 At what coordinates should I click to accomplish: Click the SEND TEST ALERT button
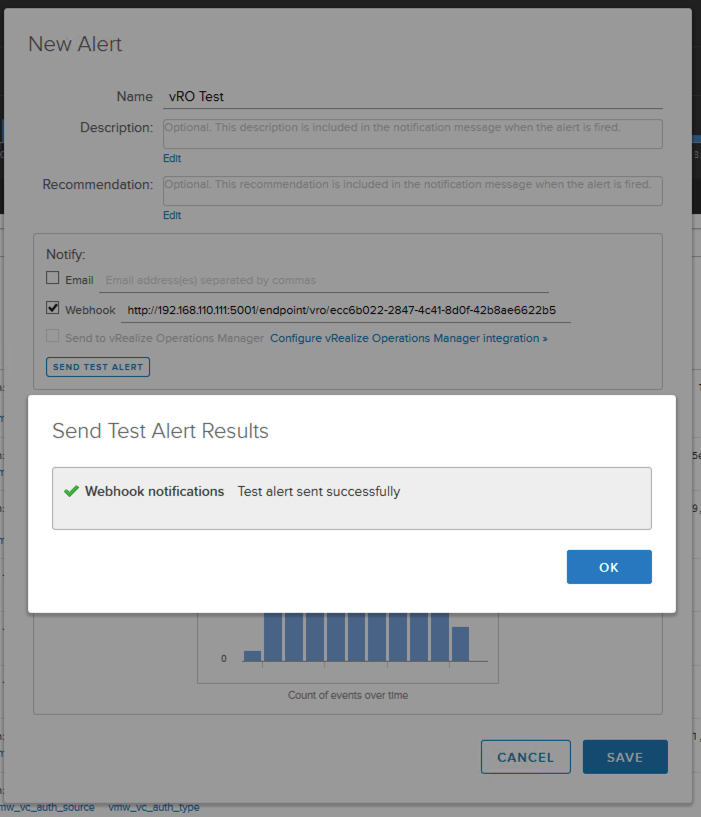tap(98, 367)
